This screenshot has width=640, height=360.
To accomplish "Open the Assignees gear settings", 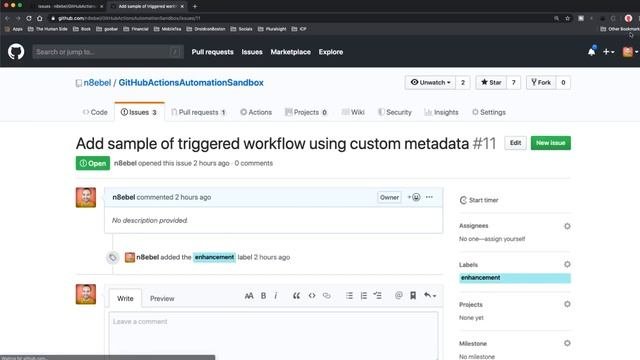I will click(567, 226).
